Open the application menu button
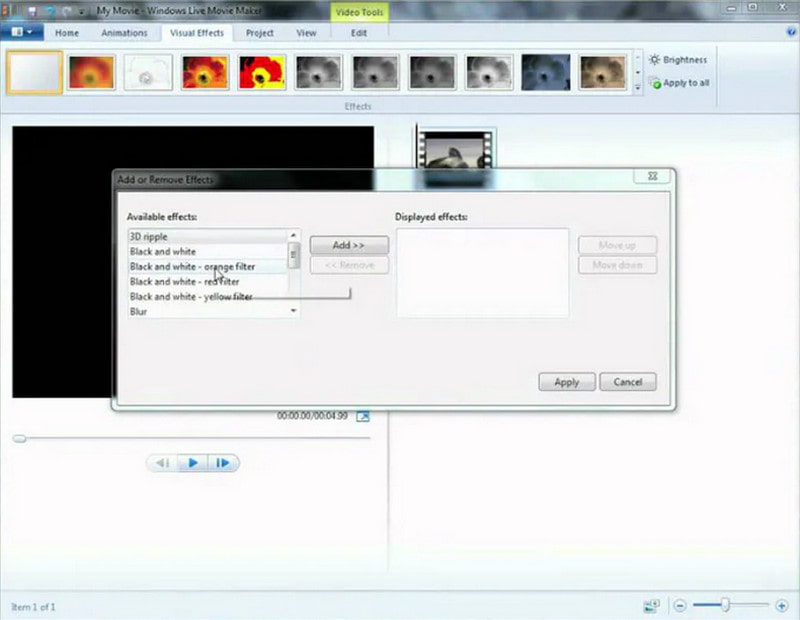 [20, 32]
